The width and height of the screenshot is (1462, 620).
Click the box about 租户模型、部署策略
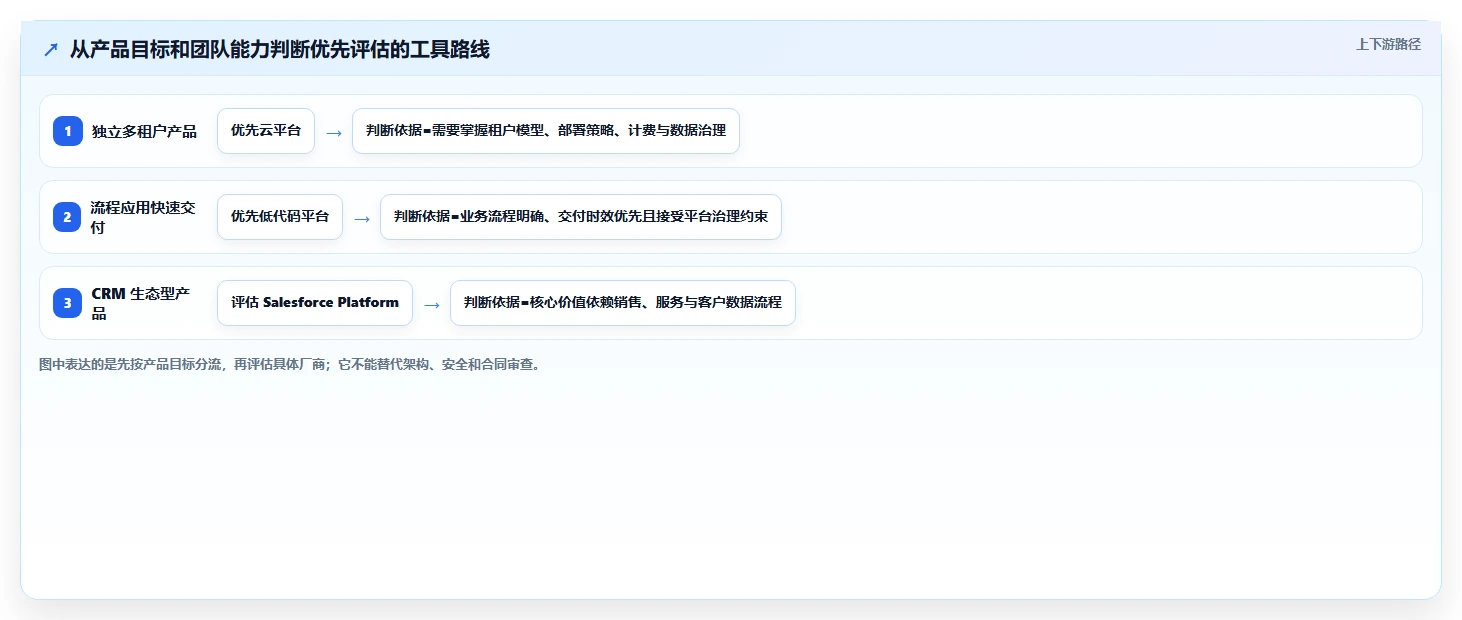click(x=546, y=131)
